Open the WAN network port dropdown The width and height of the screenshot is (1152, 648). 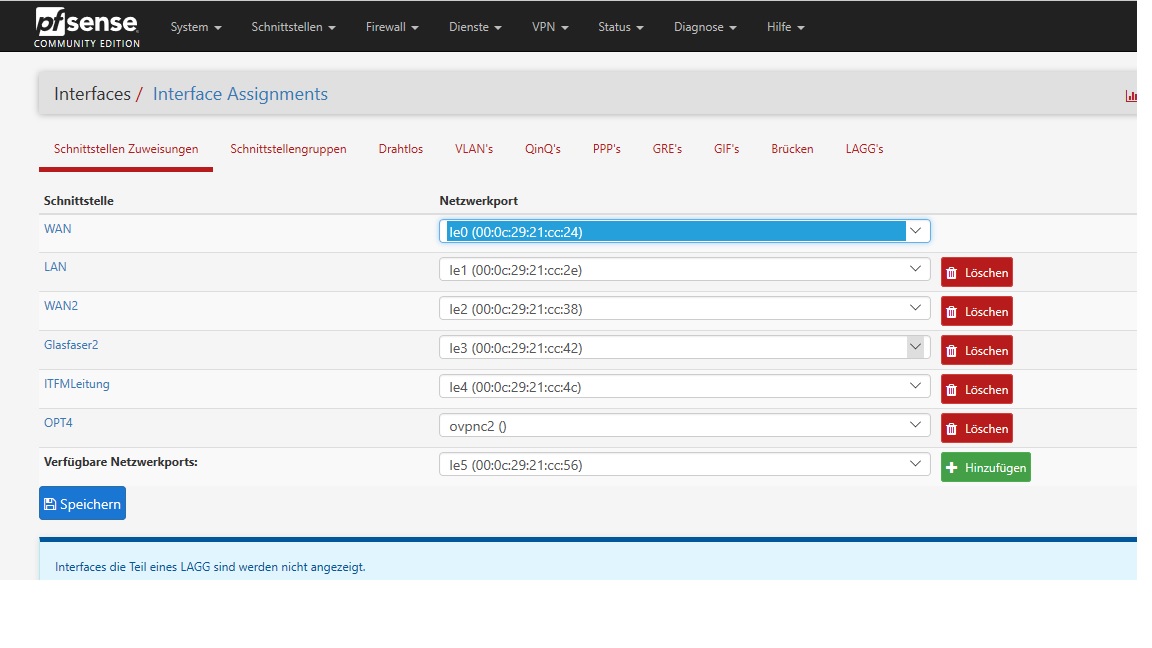[x=684, y=231]
